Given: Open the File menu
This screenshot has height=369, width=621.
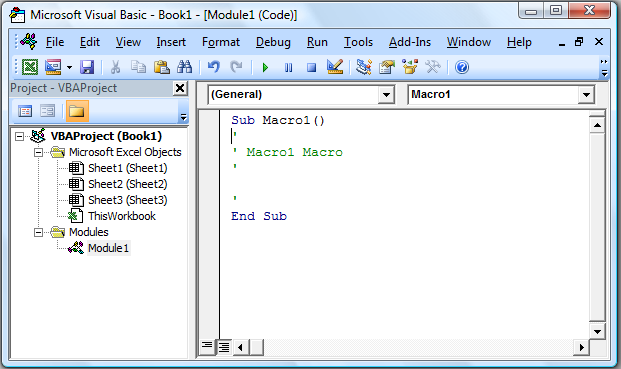Looking at the screenshot, I should click(55, 42).
